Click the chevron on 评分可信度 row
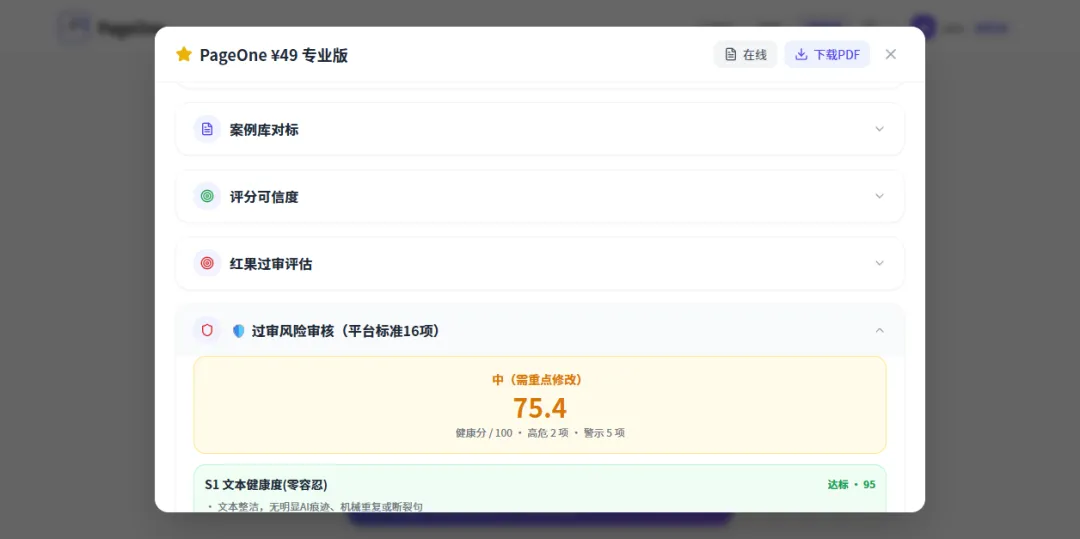This screenshot has width=1080, height=539. [880, 196]
